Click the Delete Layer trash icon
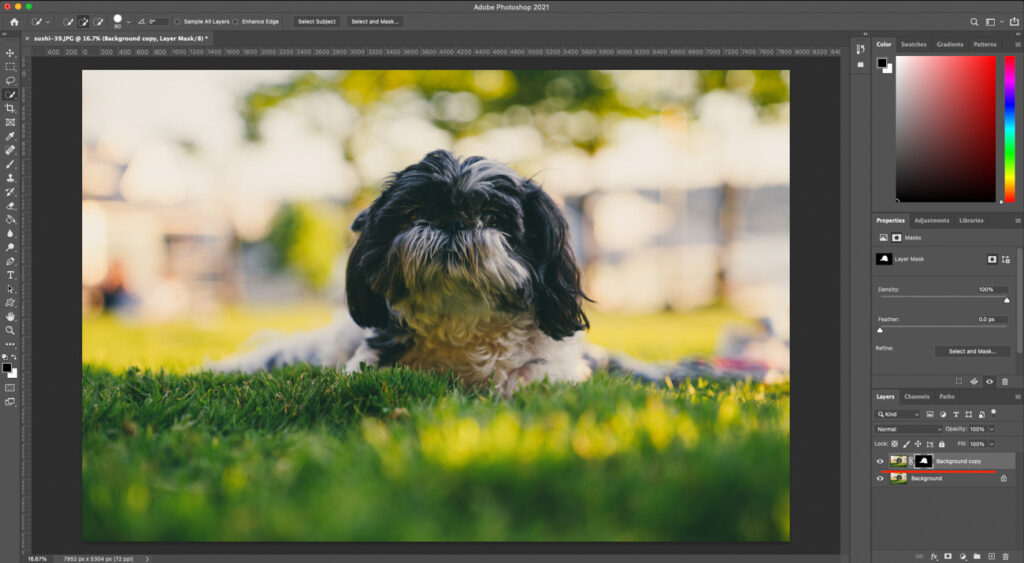1024x563 pixels. click(x=1006, y=556)
